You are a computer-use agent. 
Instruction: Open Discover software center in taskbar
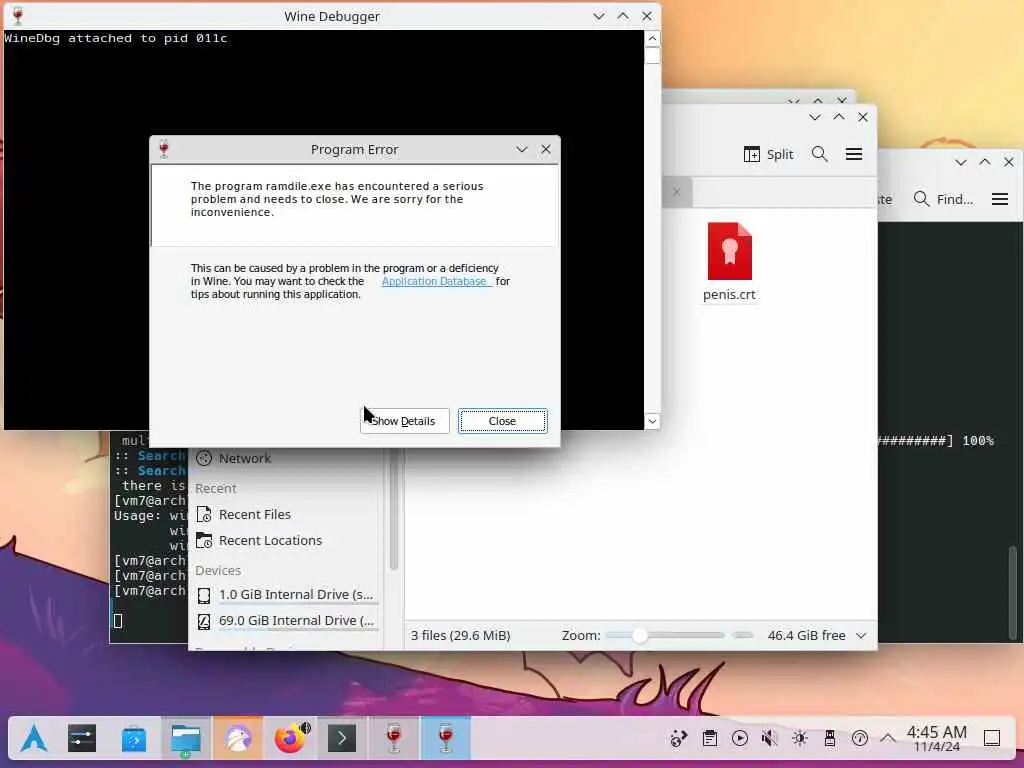[134, 739]
